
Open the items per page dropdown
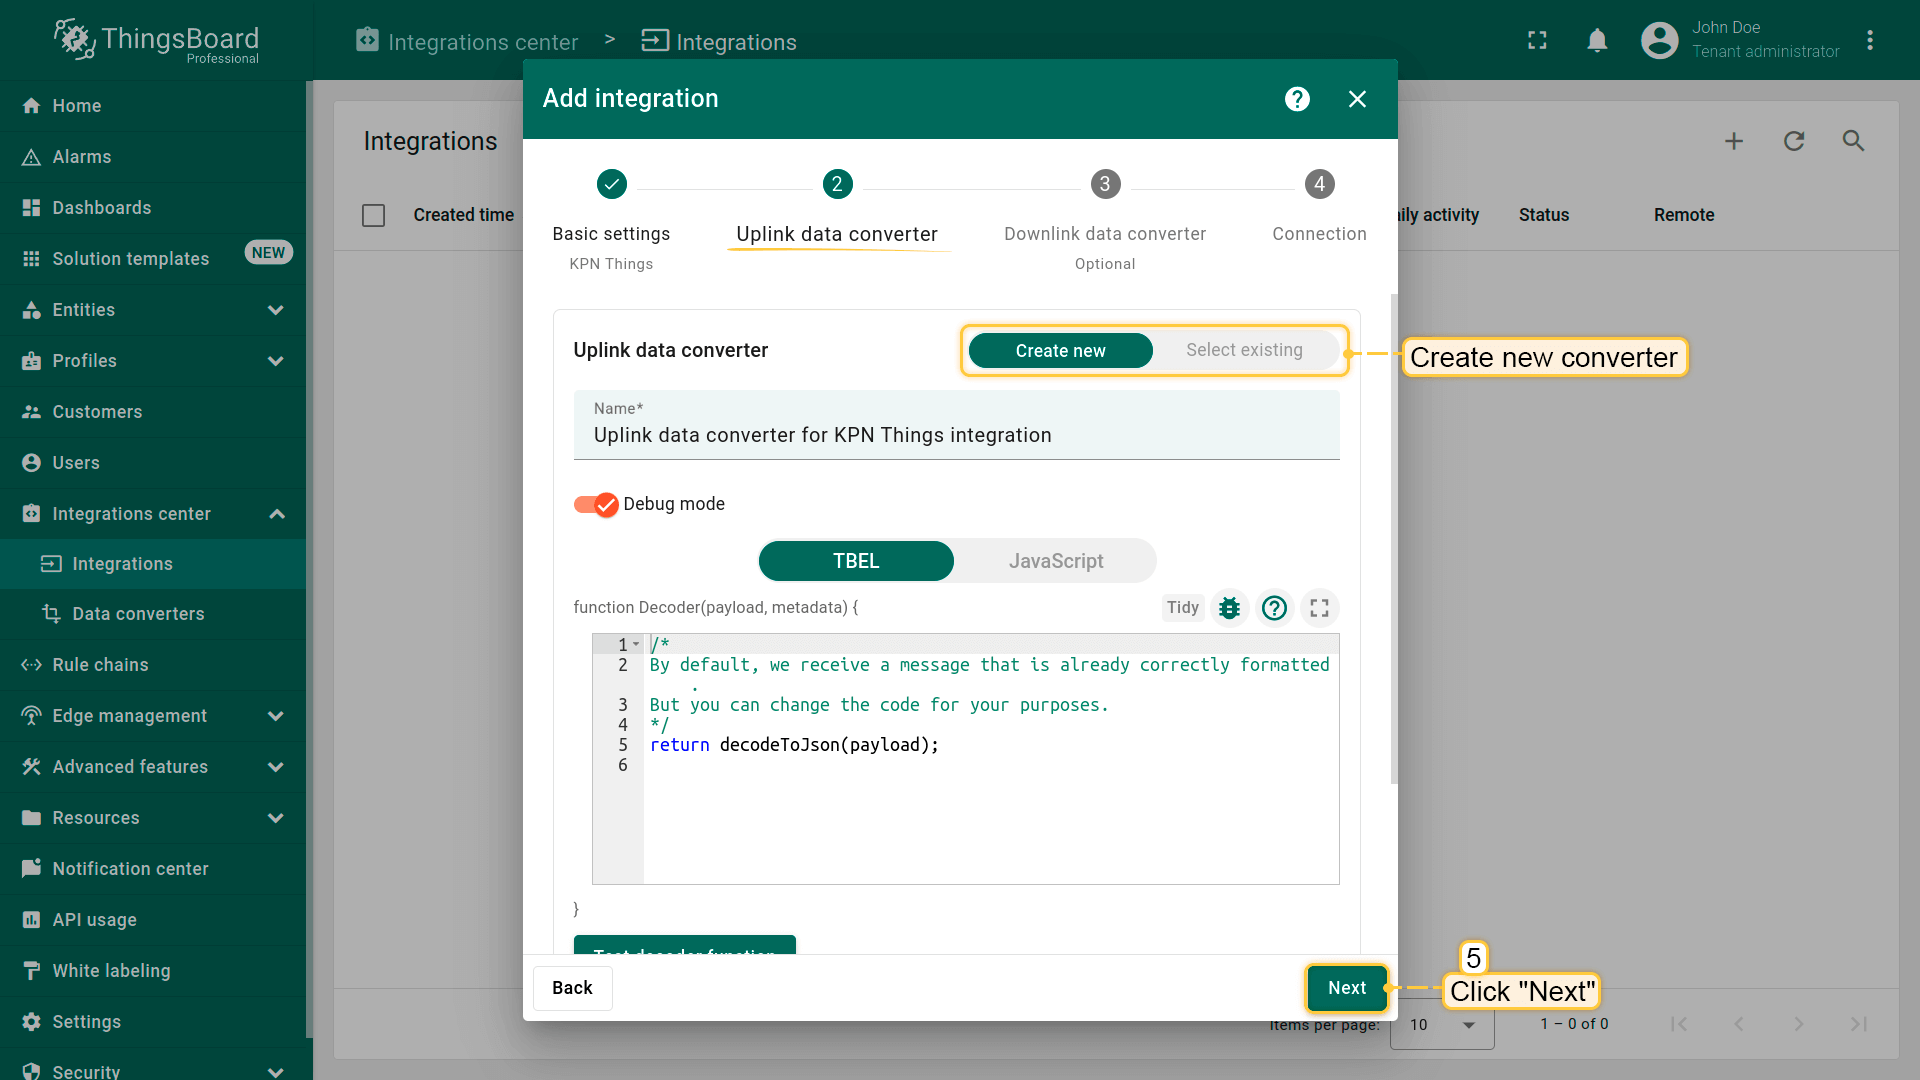(x=1441, y=1024)
